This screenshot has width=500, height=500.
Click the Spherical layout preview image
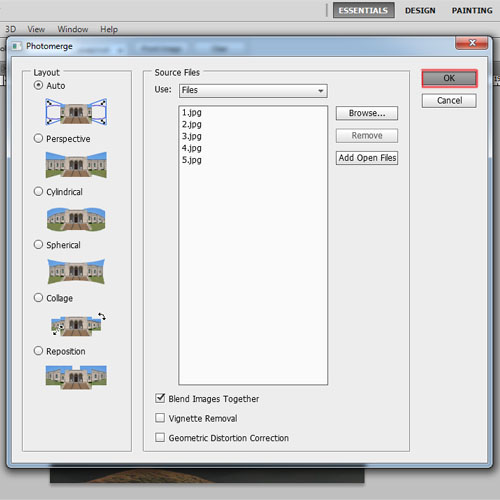pos(76,271)
